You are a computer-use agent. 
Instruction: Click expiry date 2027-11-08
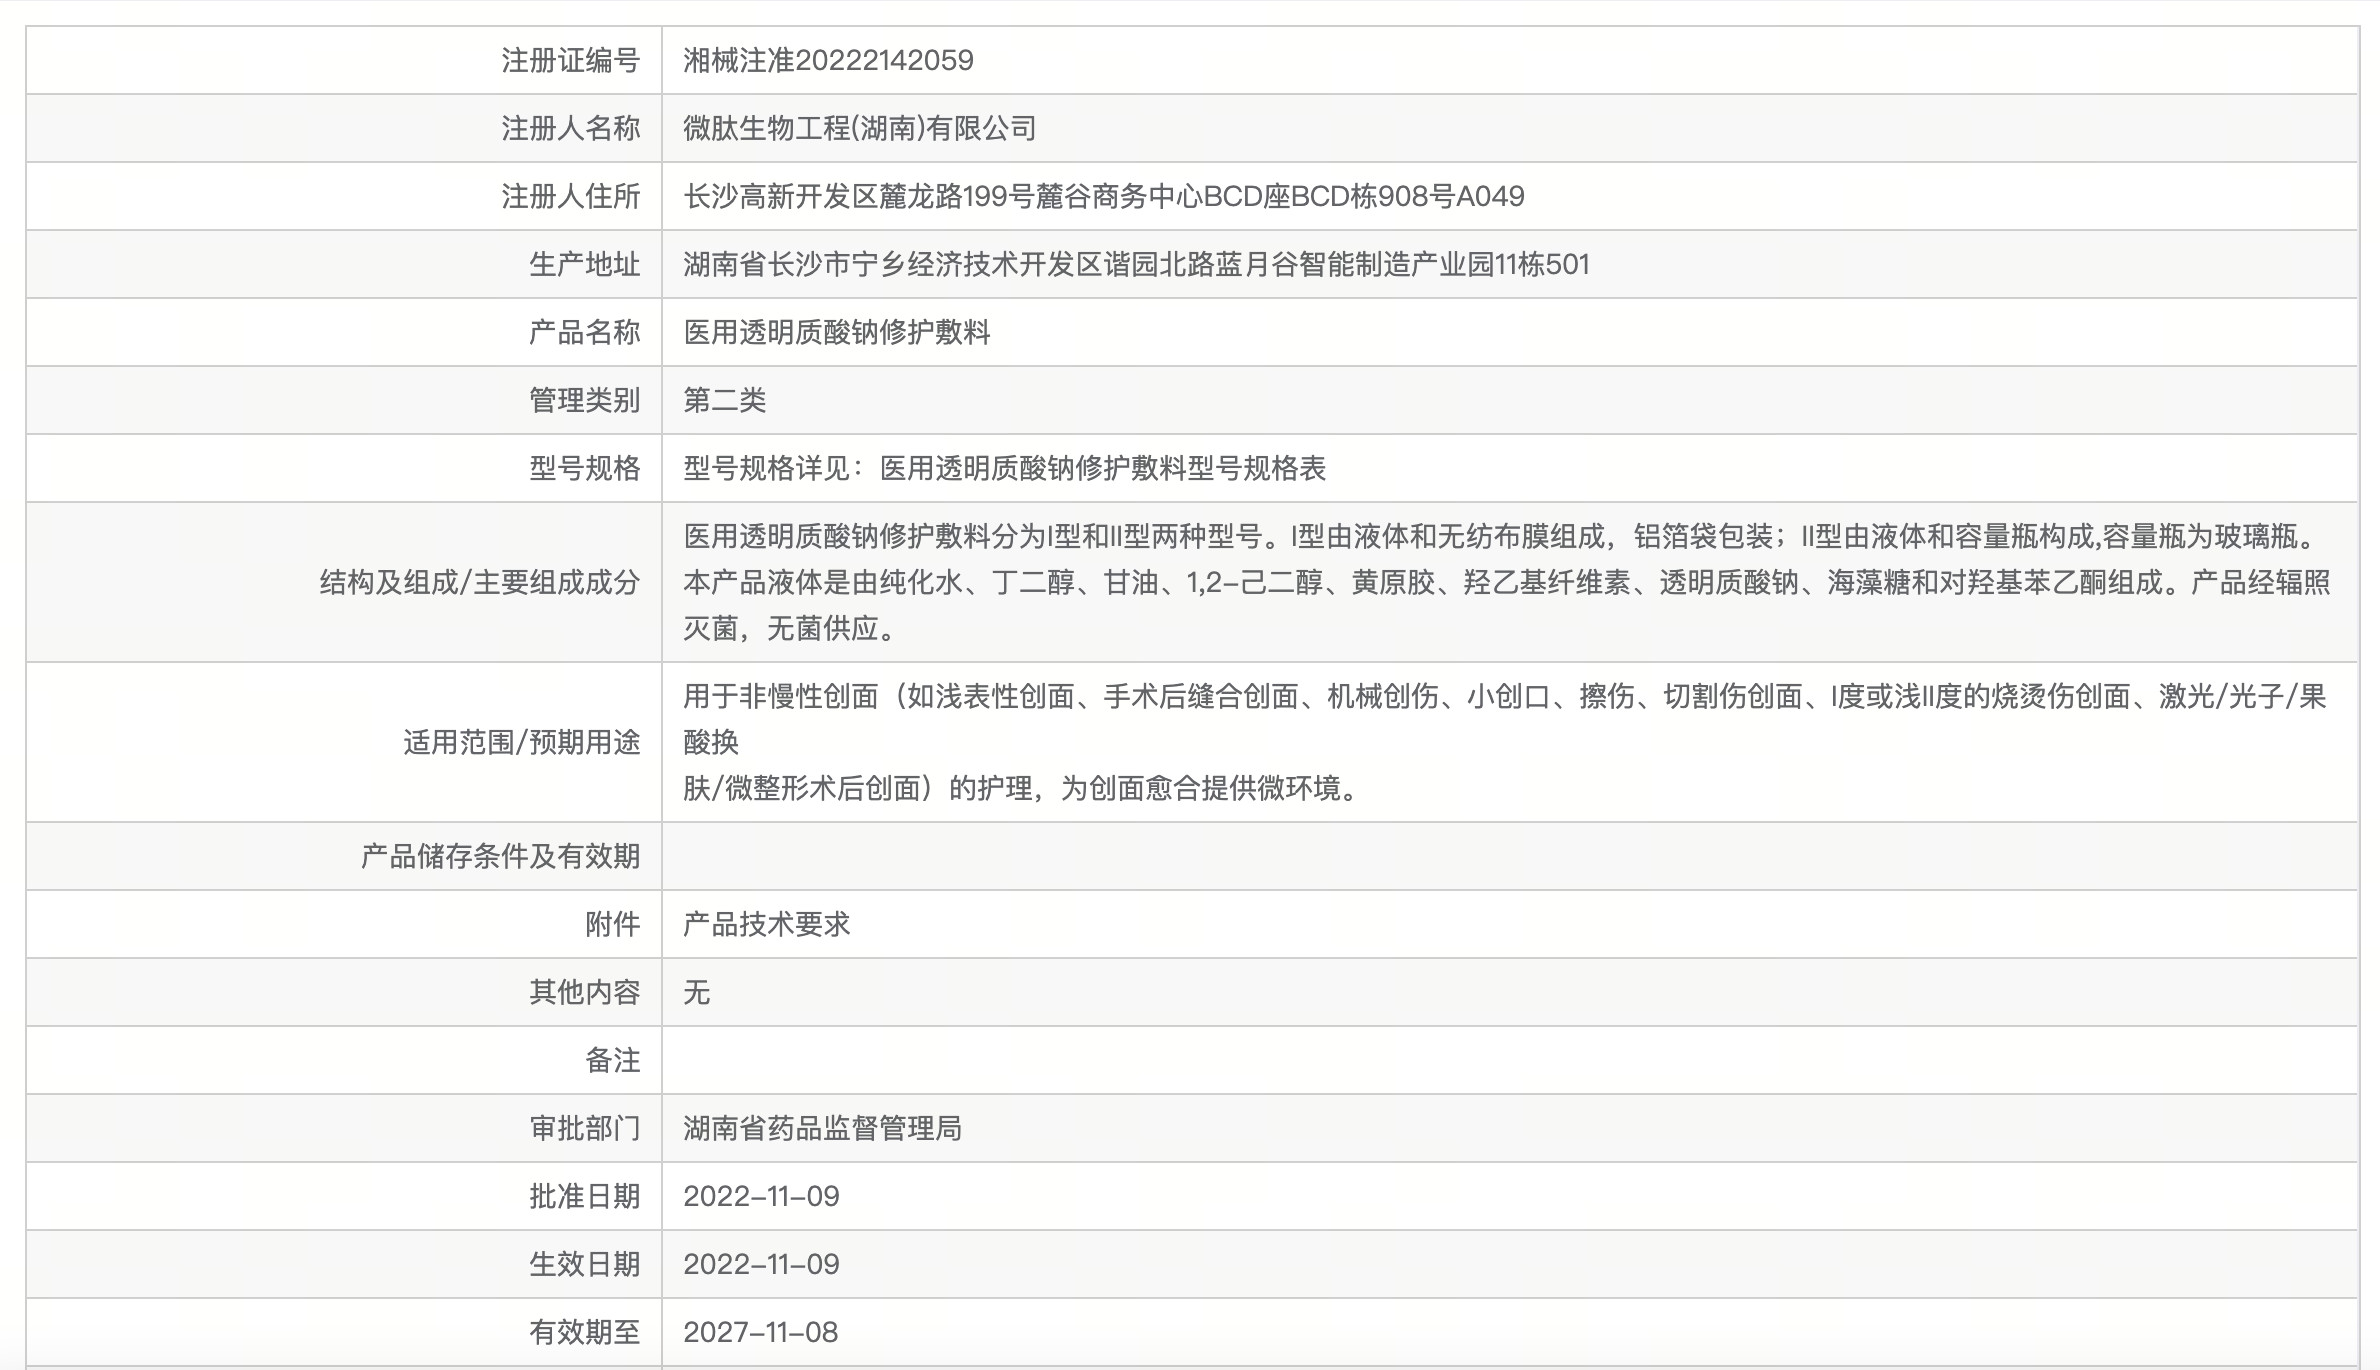click(761, 1332)
